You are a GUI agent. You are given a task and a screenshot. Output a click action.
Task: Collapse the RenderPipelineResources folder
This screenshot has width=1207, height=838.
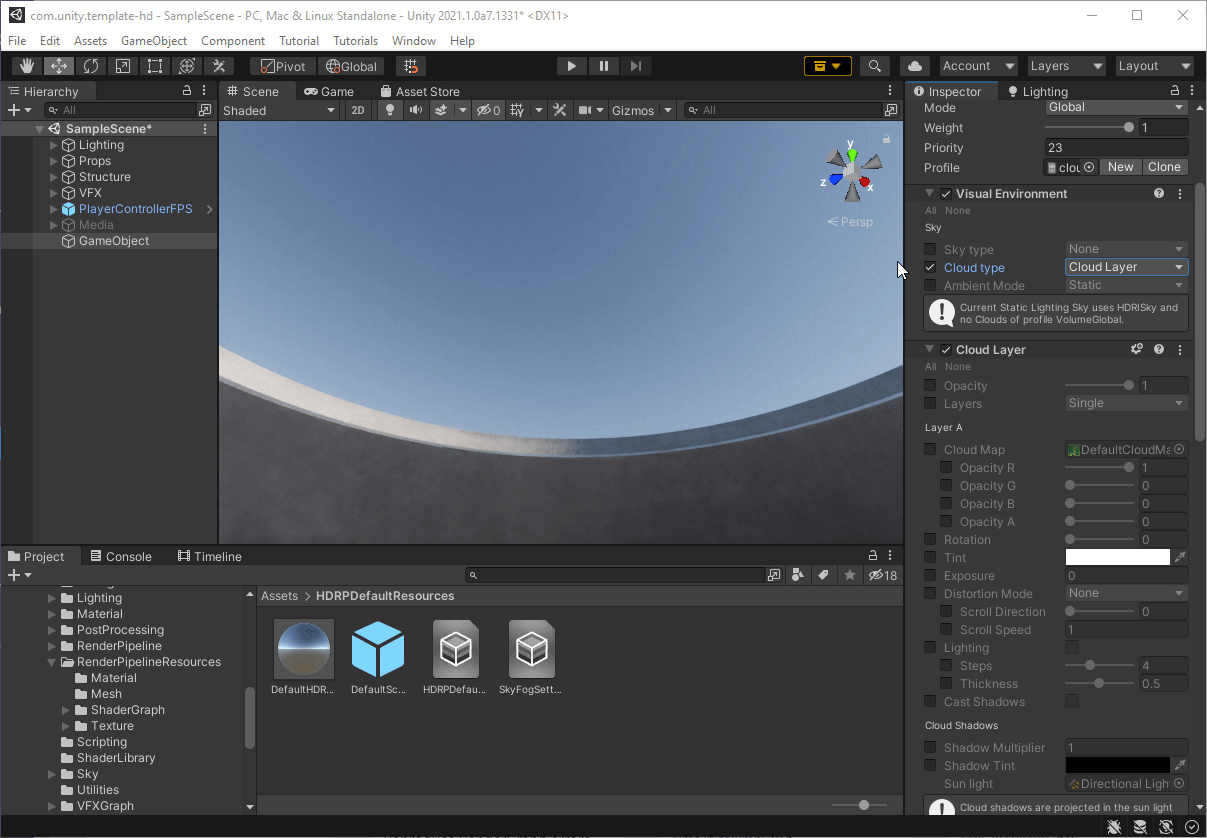(x=52, y=662)
